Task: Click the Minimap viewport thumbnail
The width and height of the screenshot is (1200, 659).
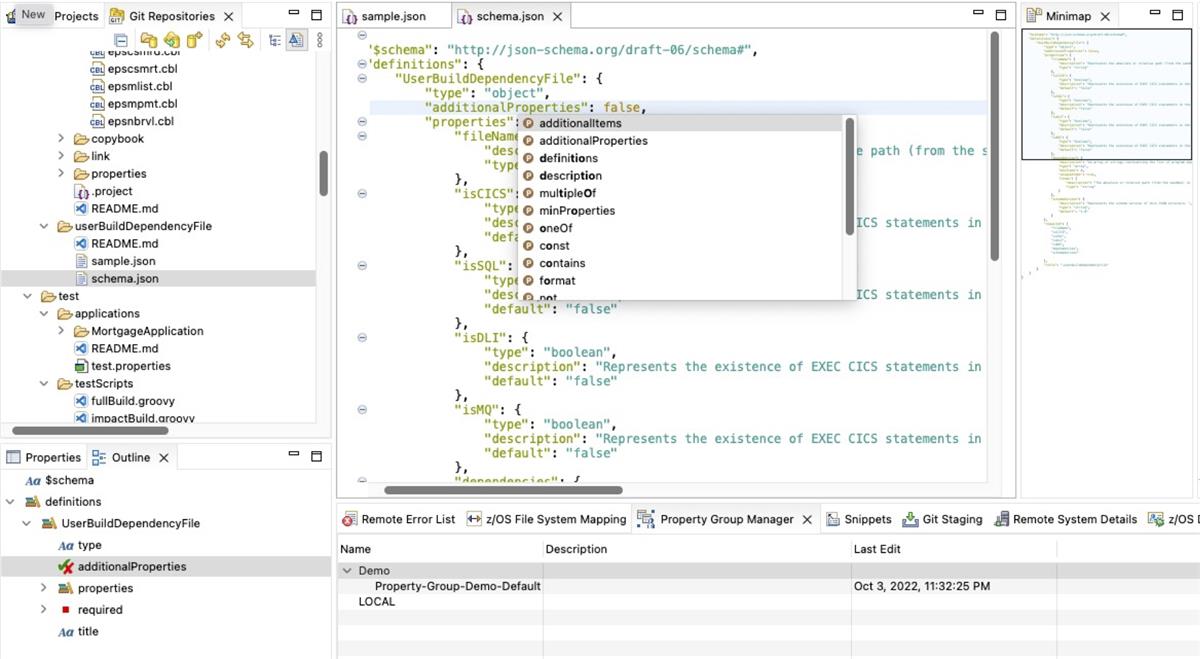Action: 1106,94
